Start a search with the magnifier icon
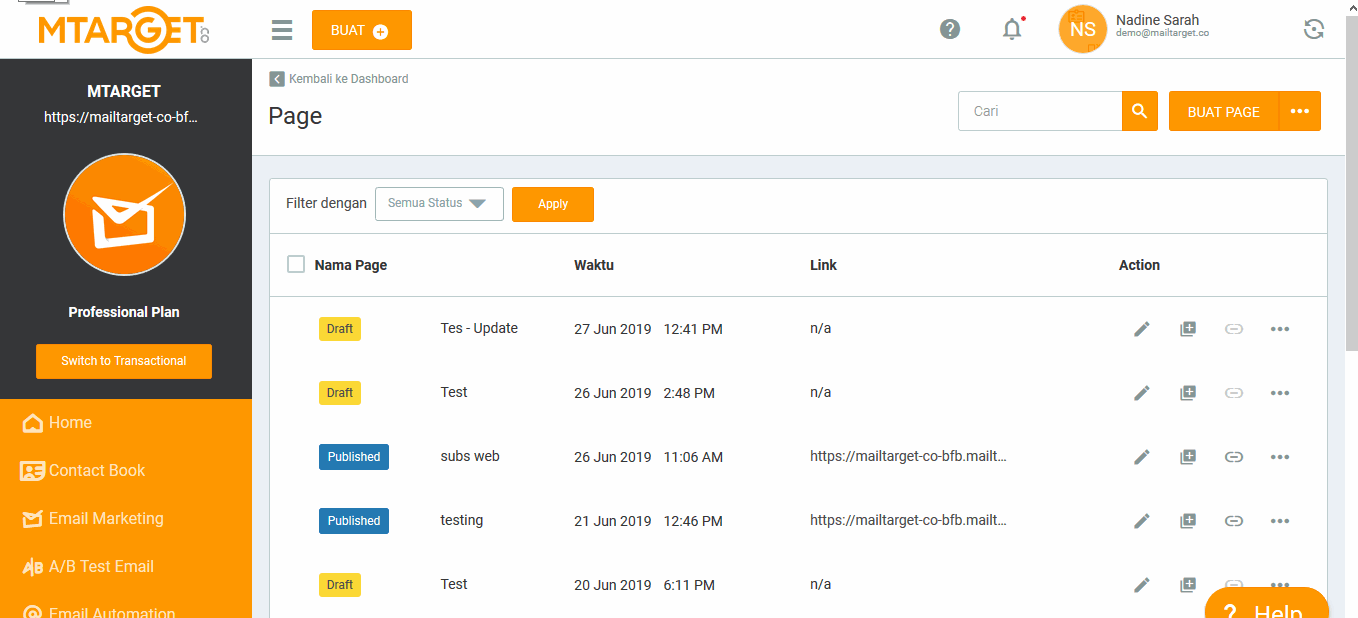 pyautogui.click(x=1139, y=111)
